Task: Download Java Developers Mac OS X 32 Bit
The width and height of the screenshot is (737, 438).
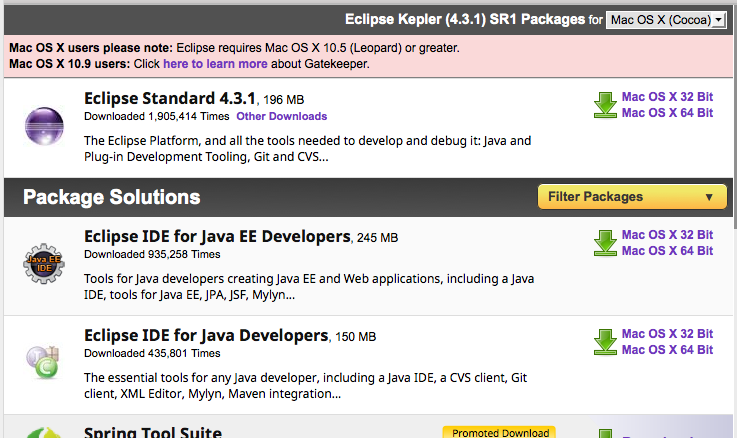Action: click(x=667, y=334)
